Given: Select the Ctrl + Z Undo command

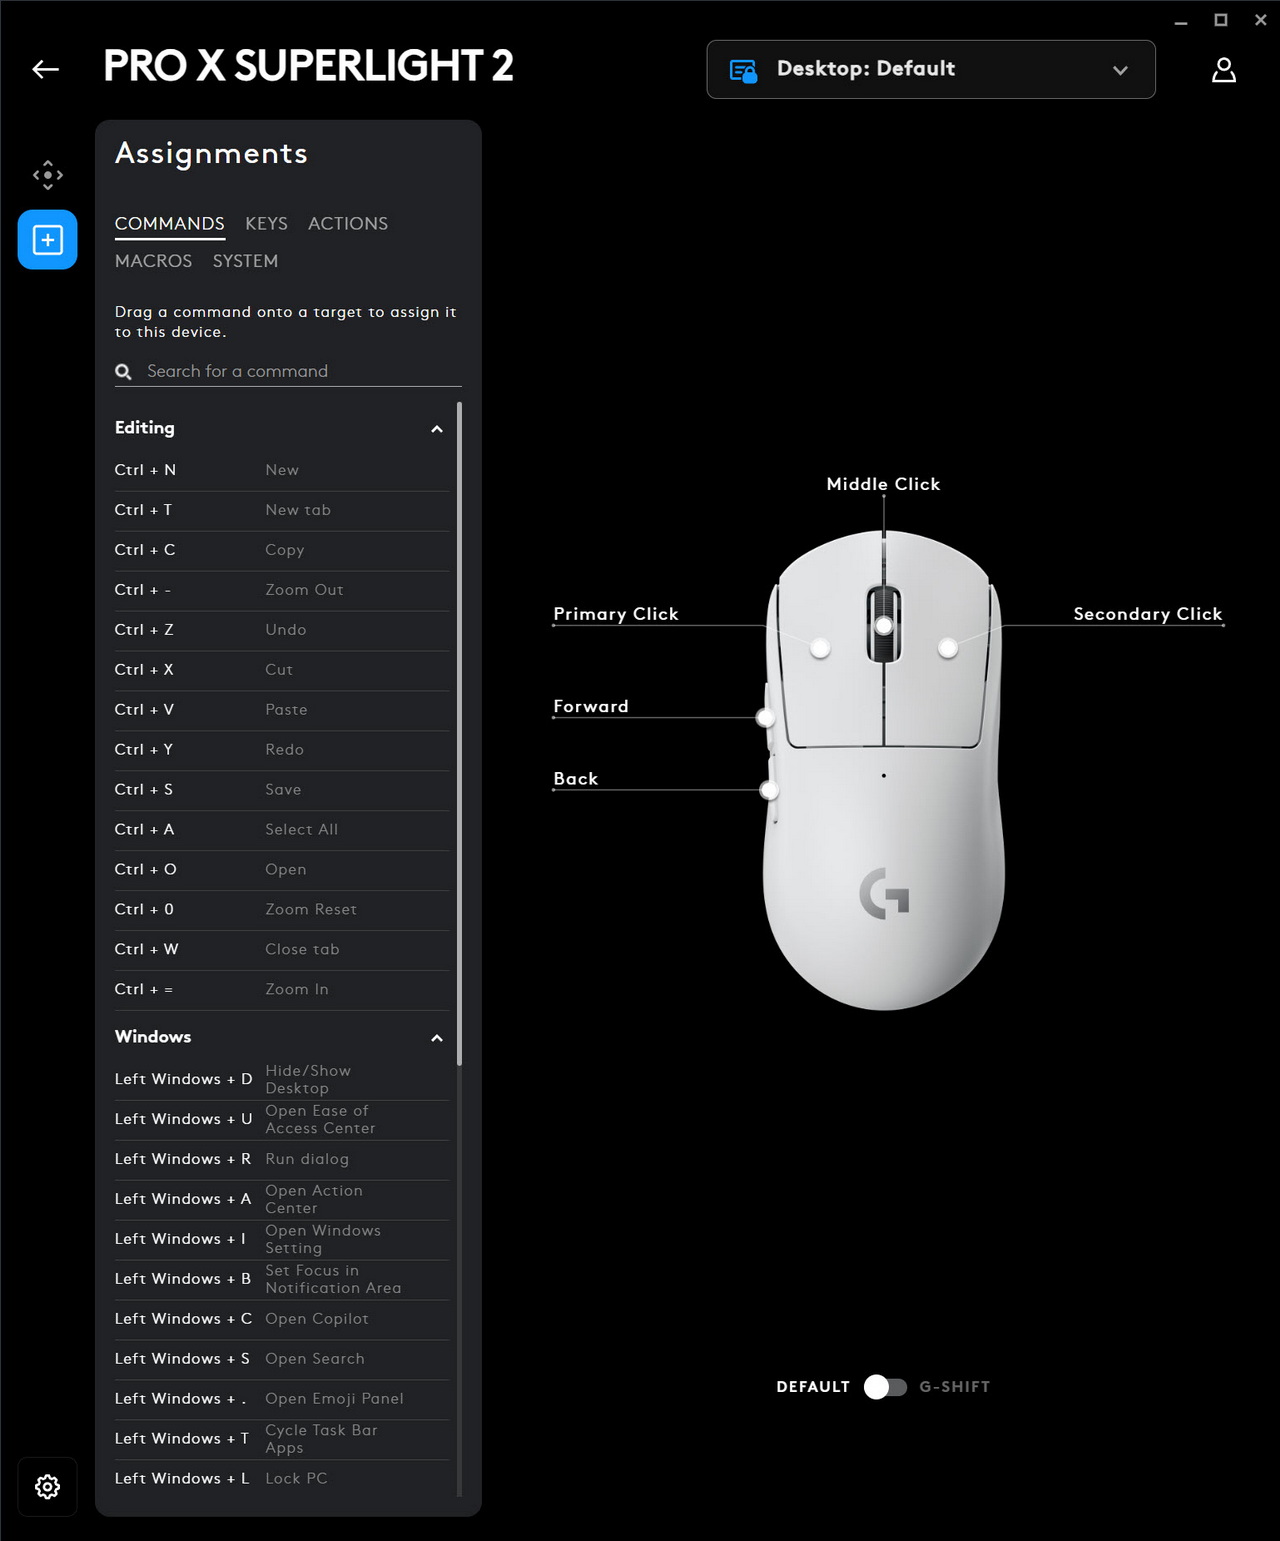Looking at the screenshot, I should pos(282,630).
